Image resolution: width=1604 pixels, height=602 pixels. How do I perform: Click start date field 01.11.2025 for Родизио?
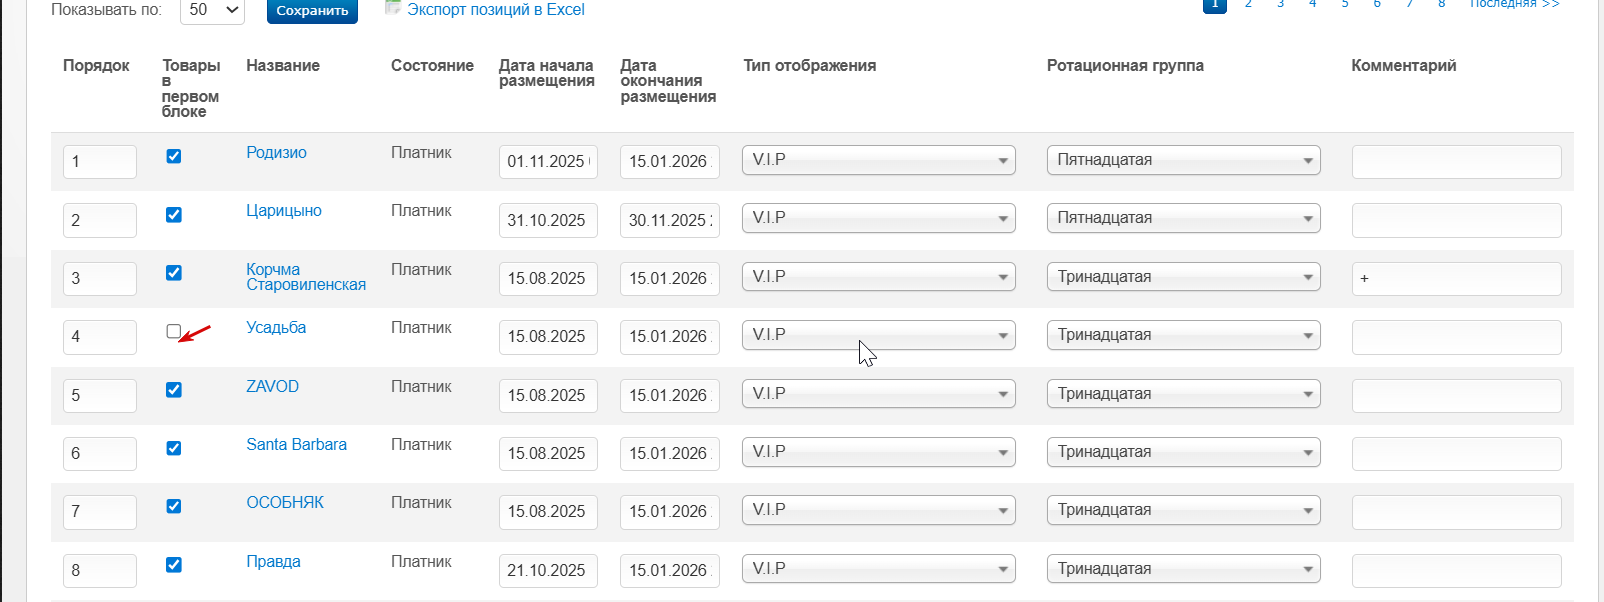coord(547,161)
